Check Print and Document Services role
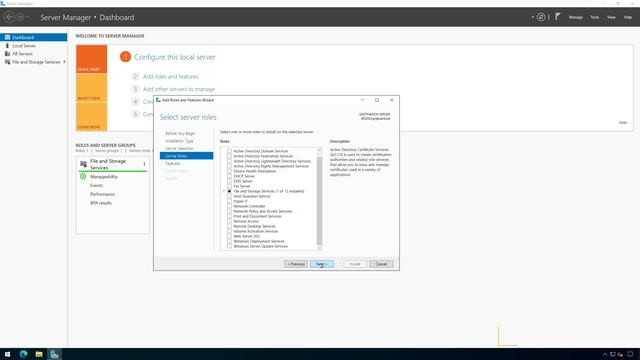640x360 pixels. [x=229, y=216]
